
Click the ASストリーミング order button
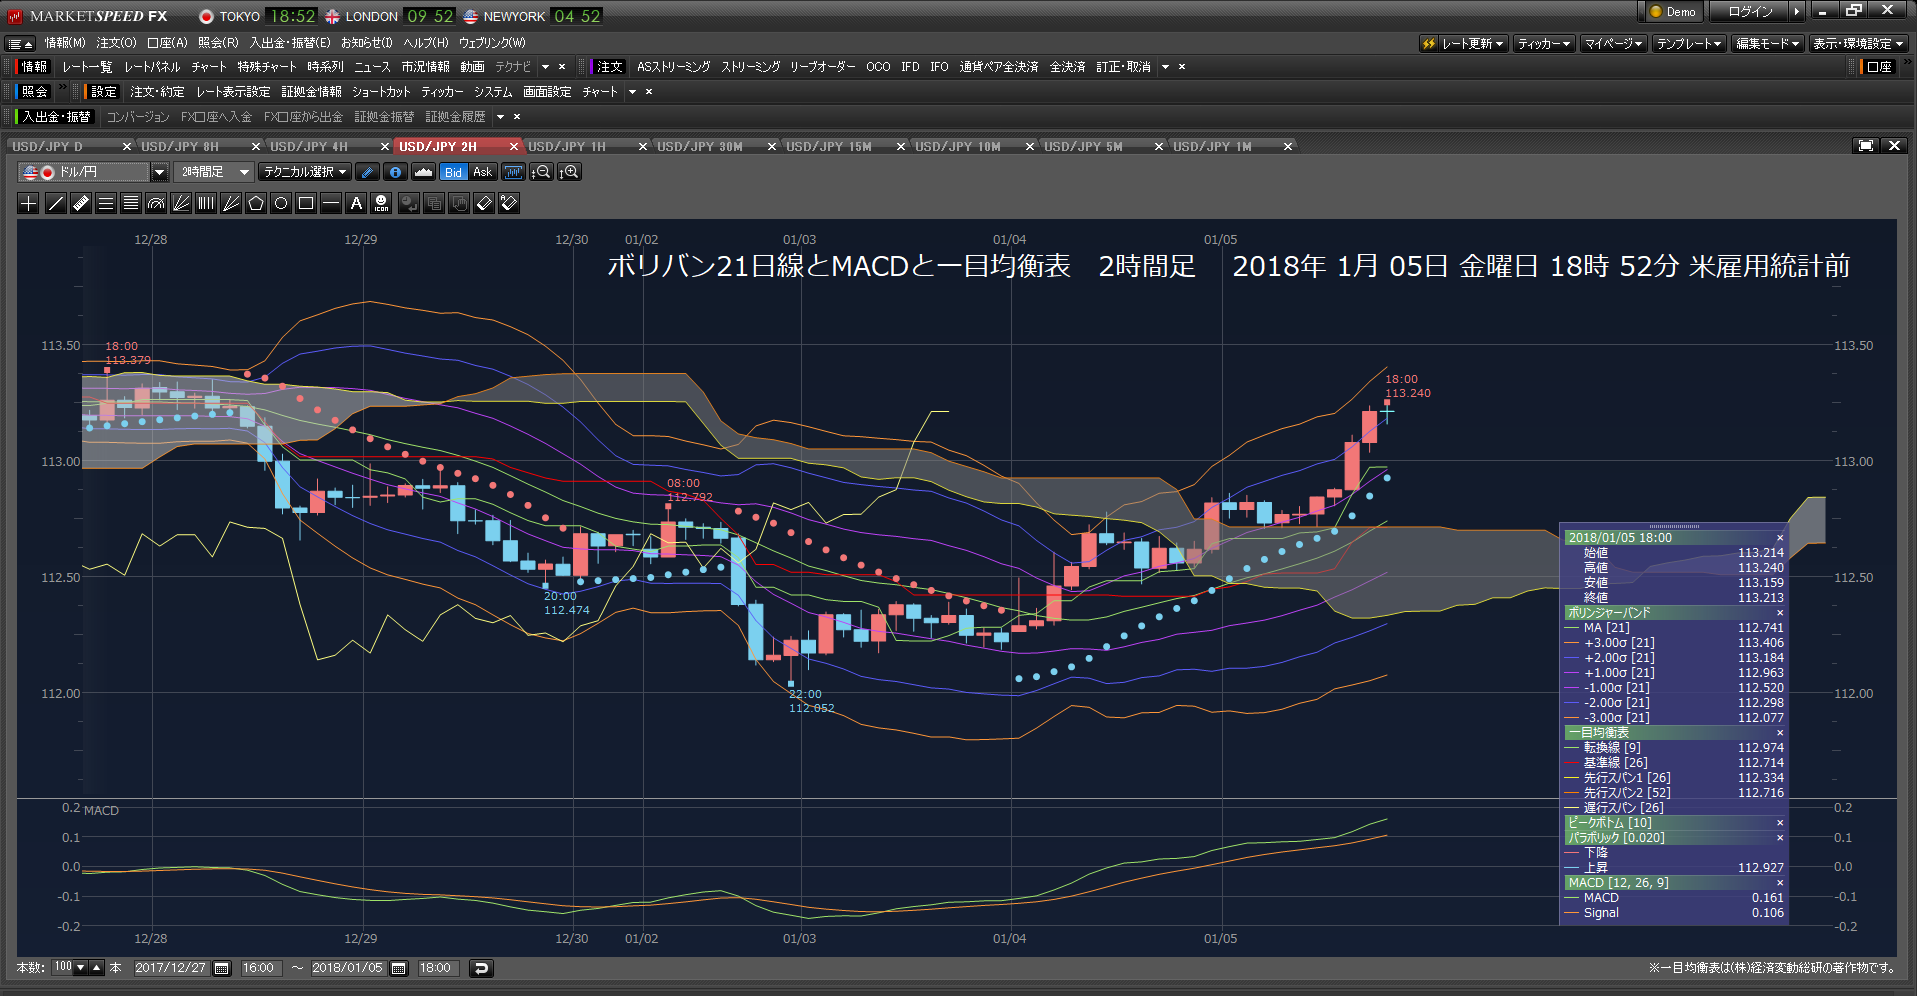coord(673,67)
